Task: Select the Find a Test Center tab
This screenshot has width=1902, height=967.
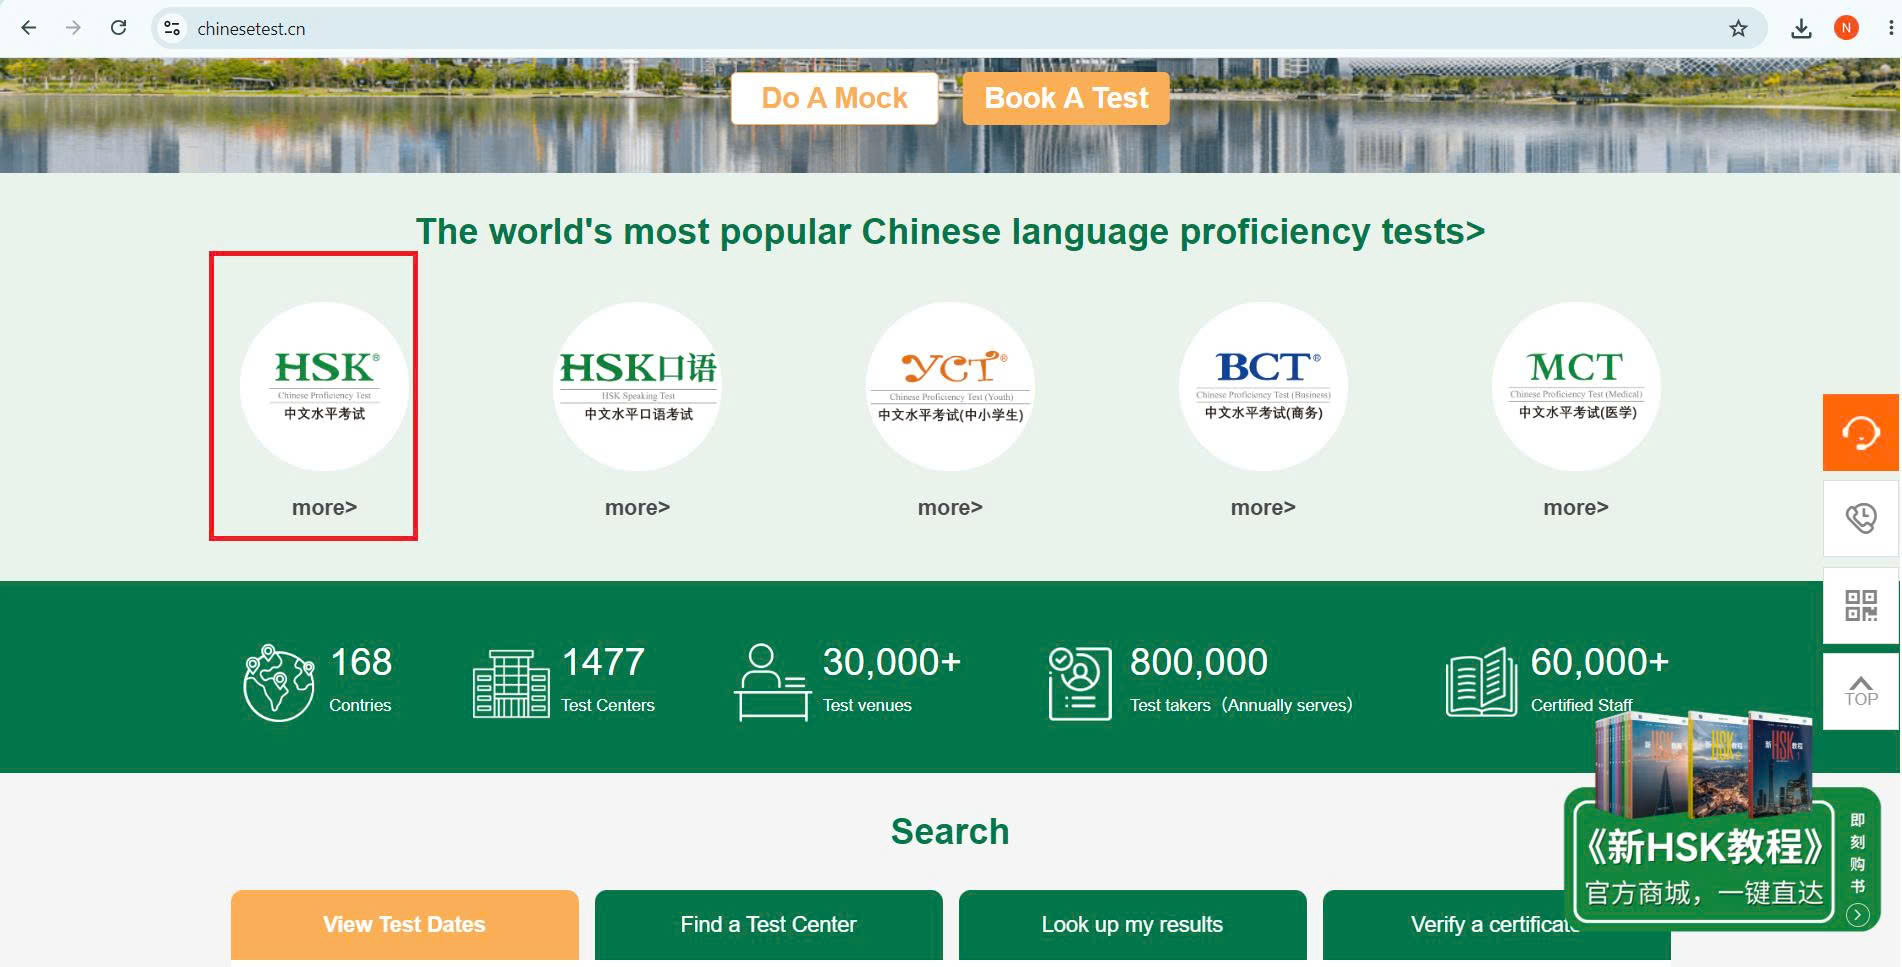Action: pyautogui.click(x=768, y=925)
